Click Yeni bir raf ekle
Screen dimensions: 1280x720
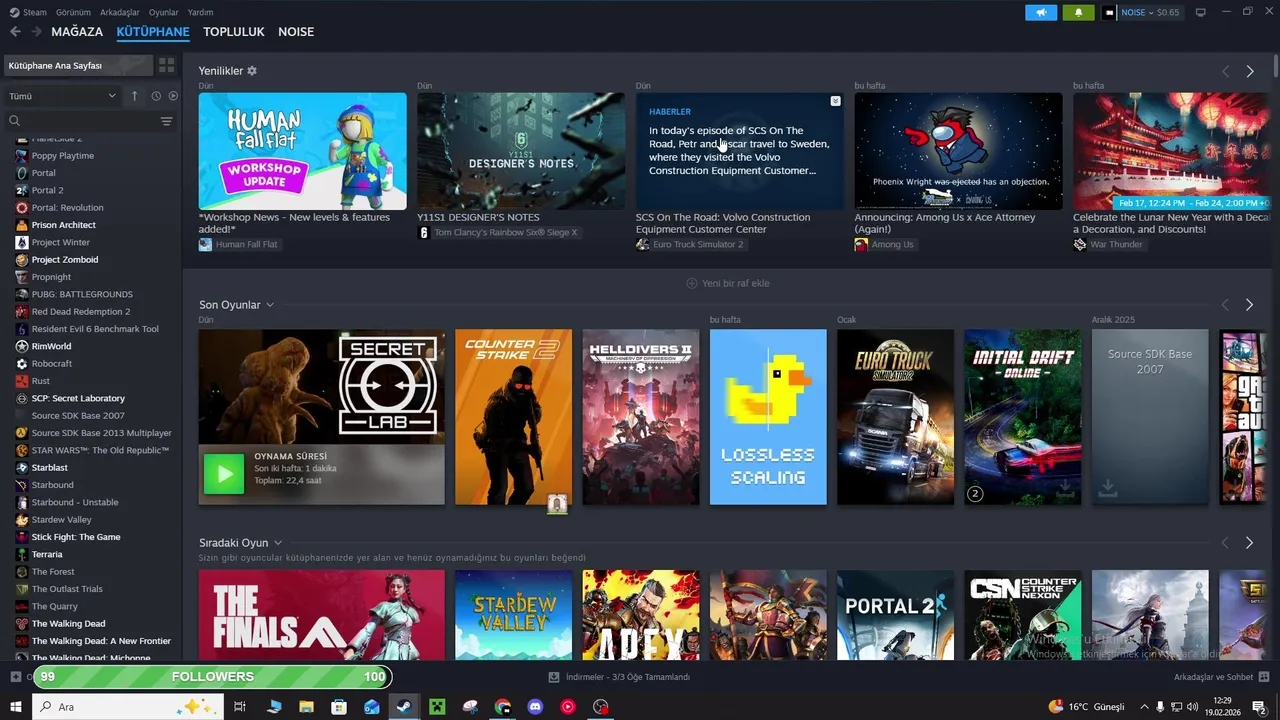[727, 283]
